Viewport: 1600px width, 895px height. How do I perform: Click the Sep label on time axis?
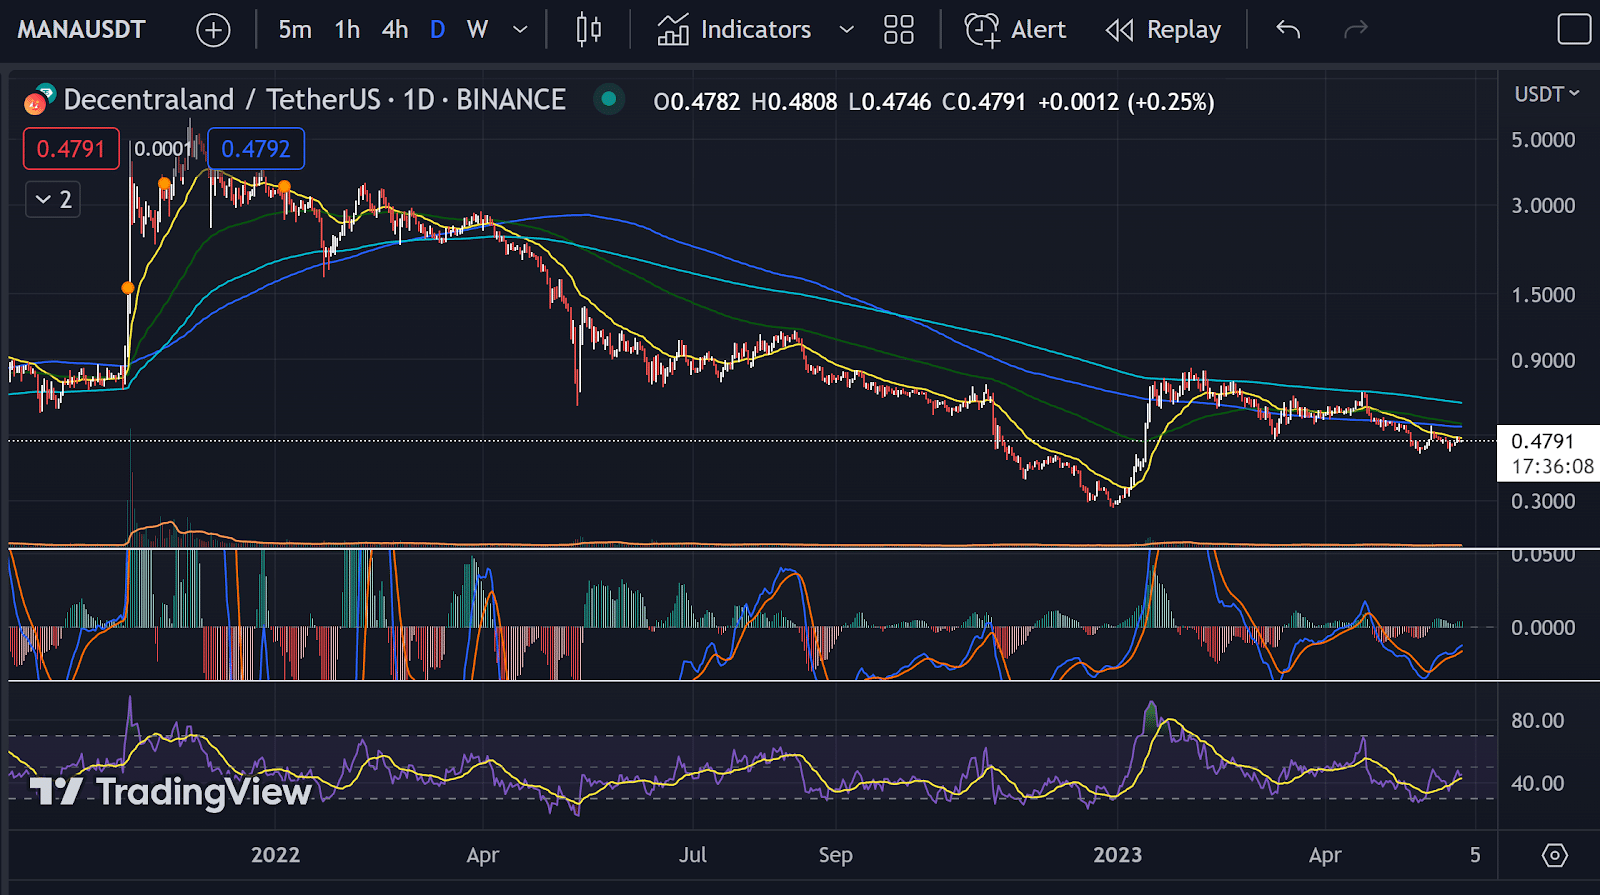[835, 855]
